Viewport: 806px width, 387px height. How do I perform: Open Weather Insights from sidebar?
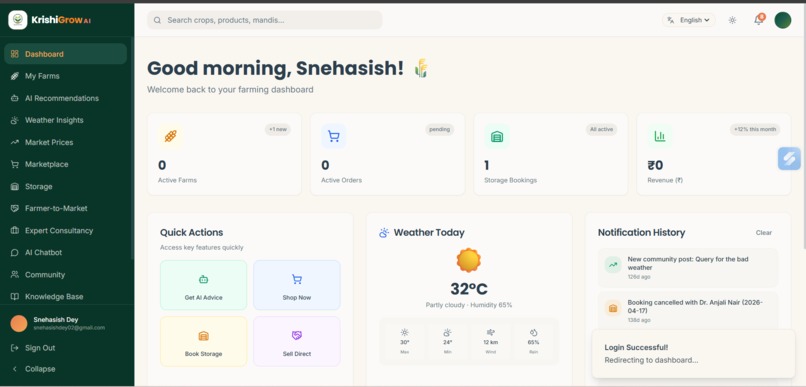click(65, 120)
